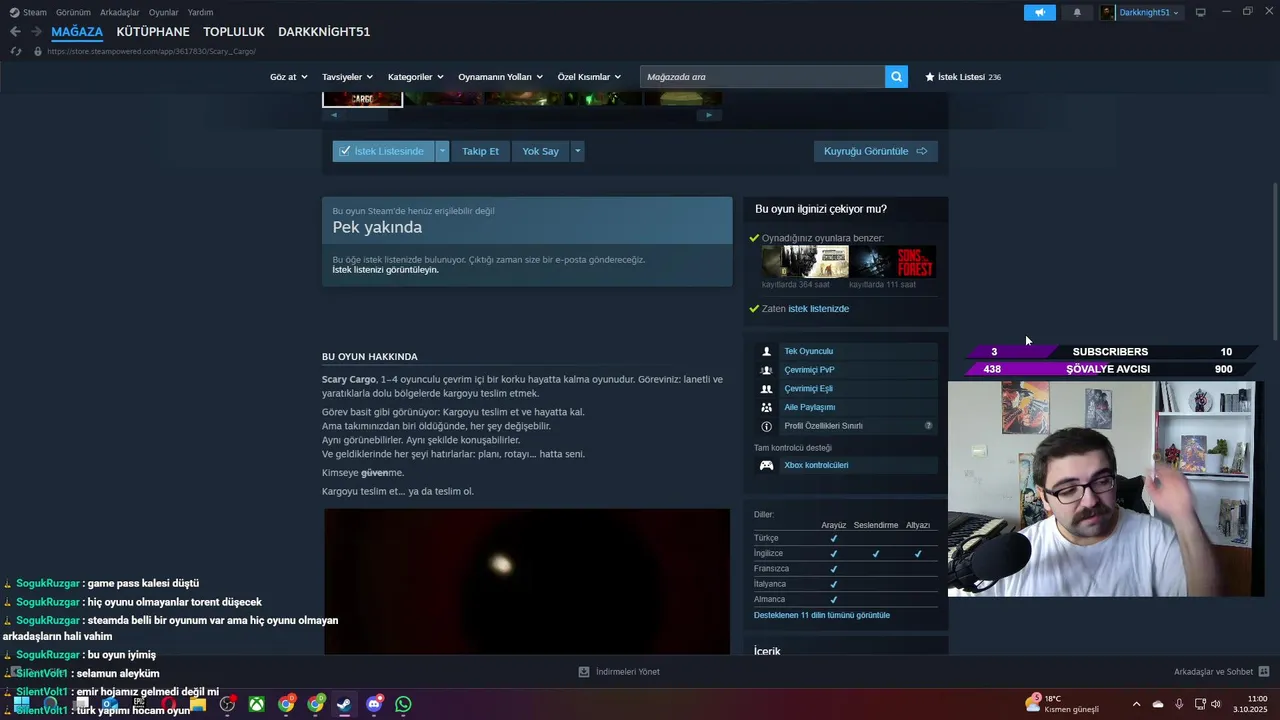This screenshot has height=720, width=1280.
Task: Open the İstek Listesi link
Action: pyautogui.click(x=962, y=77)
